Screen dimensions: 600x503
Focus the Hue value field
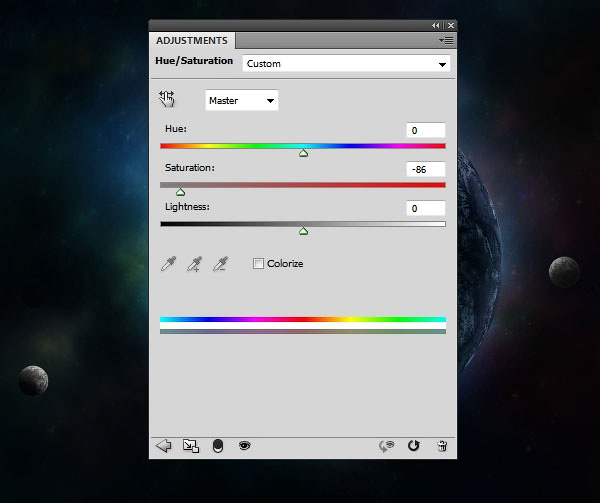pyautogui.click(x=426, y=130)
